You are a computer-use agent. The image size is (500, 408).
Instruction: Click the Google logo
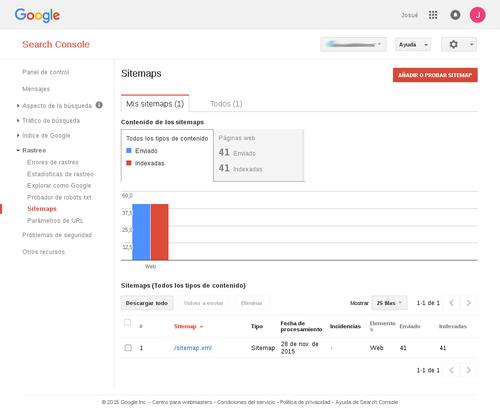[37, 15]
